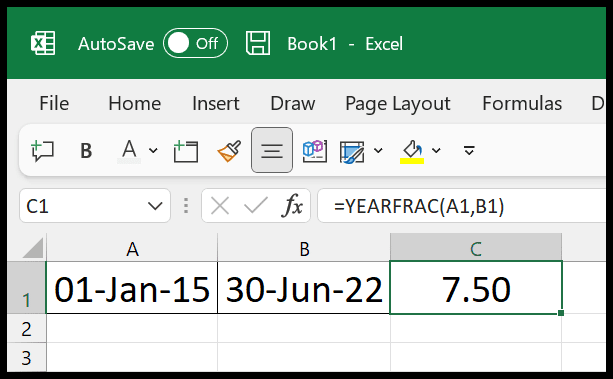Click the cell styles paintbrush icon
The height and width of the screenshot is (379, 613).
[x=352, y=152]
